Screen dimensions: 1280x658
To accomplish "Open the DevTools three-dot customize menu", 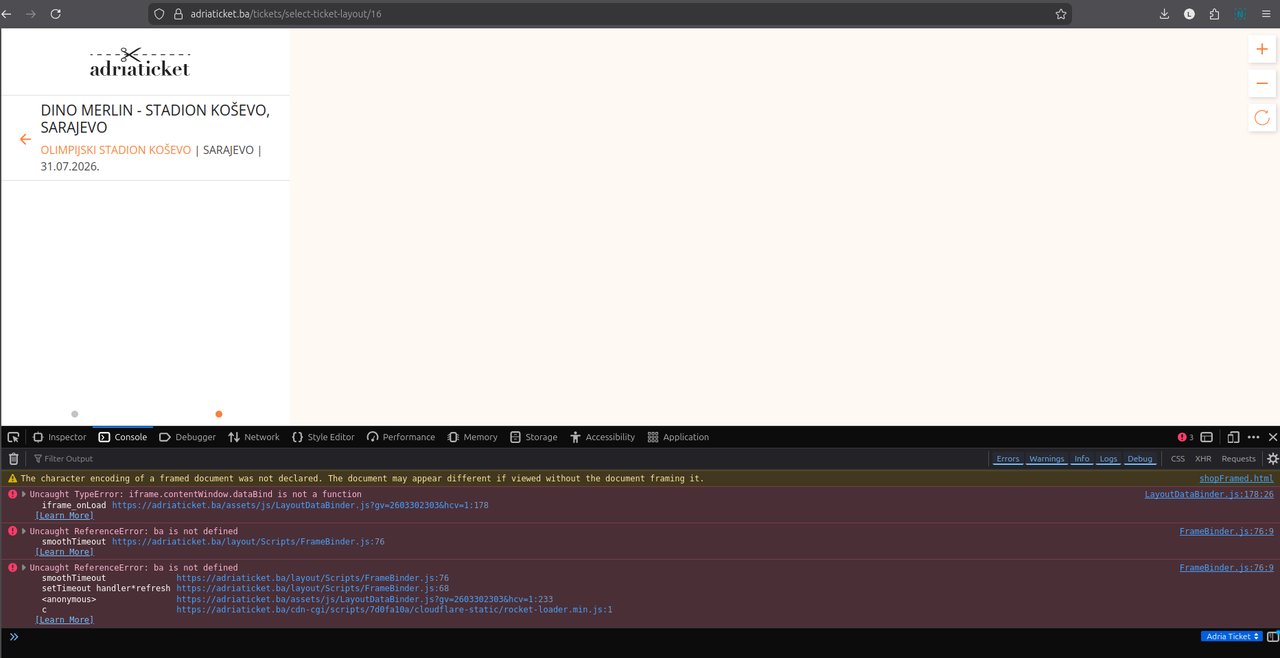I will (1253, 437).
